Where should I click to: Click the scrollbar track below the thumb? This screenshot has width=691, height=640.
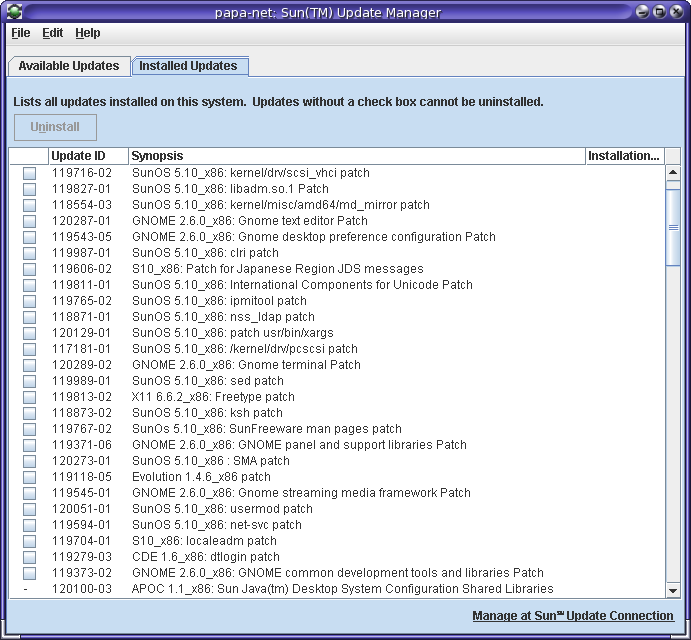(672, 423)
